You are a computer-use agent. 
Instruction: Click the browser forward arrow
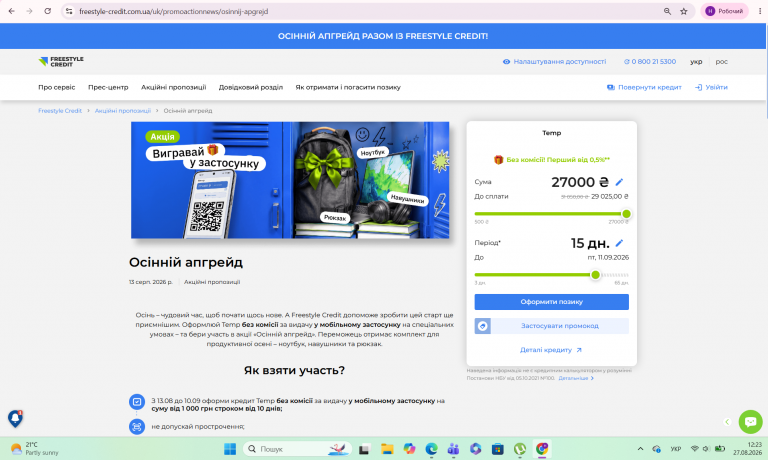(x=29, y=11)
